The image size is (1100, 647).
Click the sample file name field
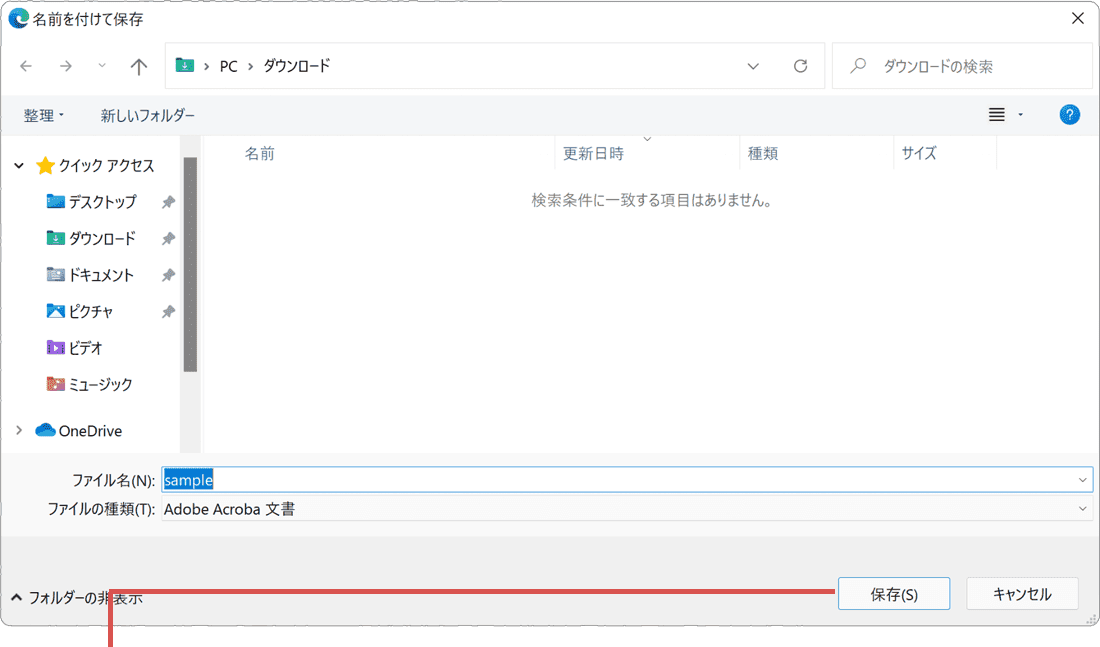tap(400, 480)
